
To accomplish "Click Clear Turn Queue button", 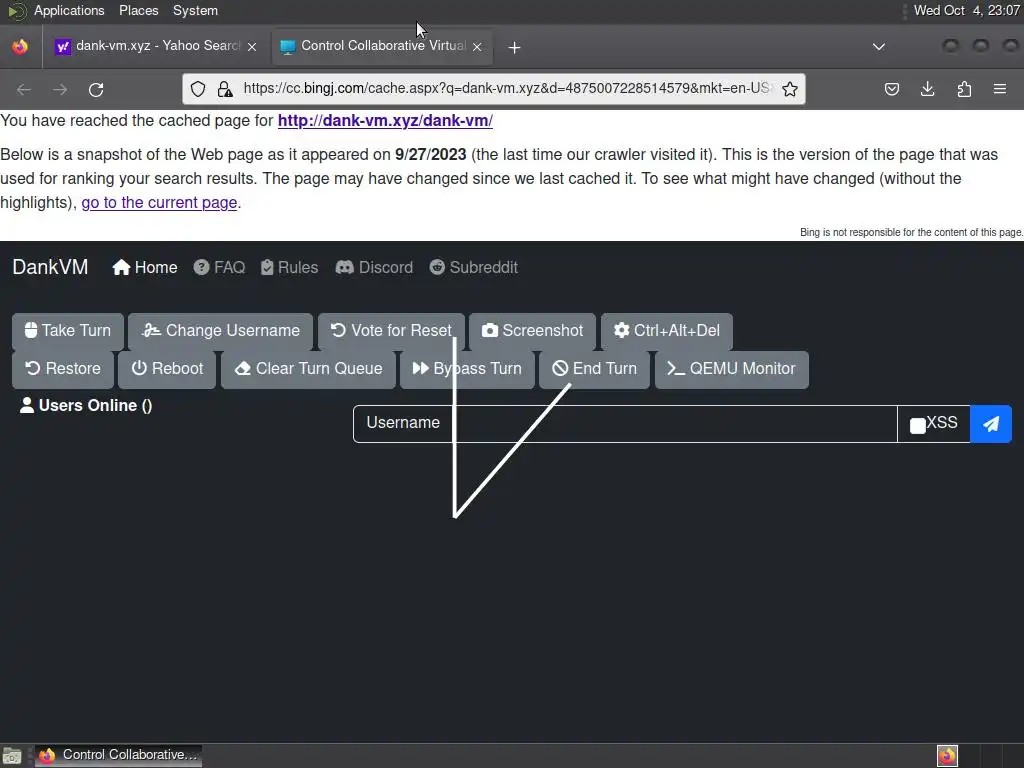I will pyautogui.click(x=308, y=368).
